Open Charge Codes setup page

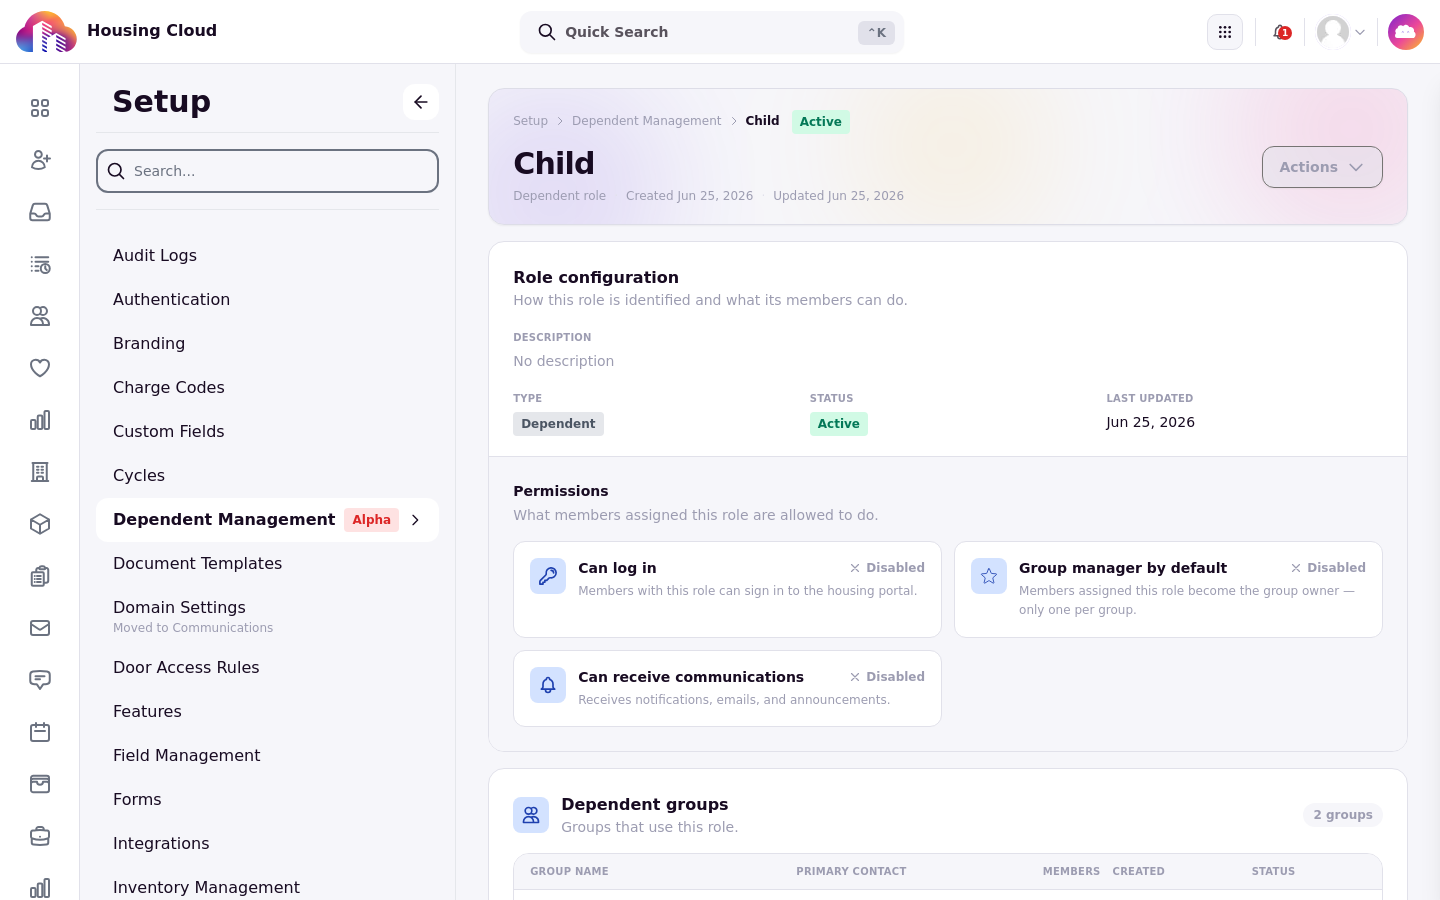(169, 387)
